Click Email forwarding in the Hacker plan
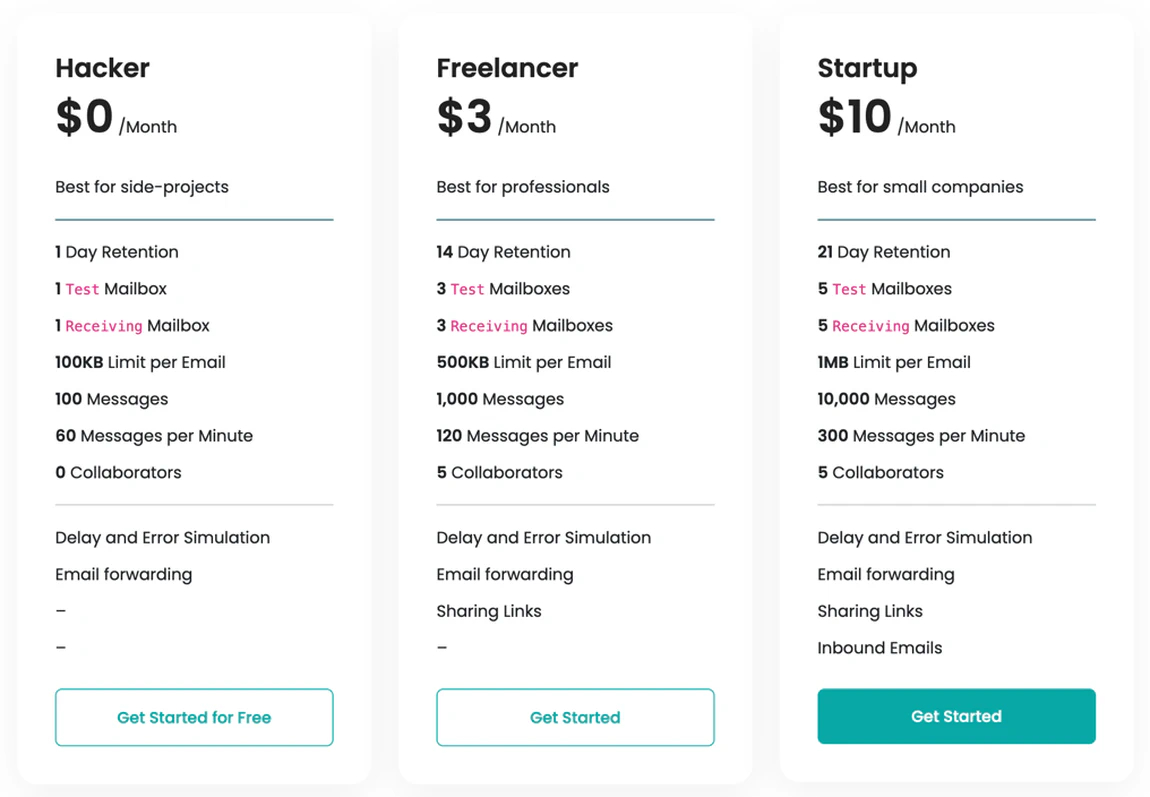Viewport: 1150px width, 797px height. (123, 574)
